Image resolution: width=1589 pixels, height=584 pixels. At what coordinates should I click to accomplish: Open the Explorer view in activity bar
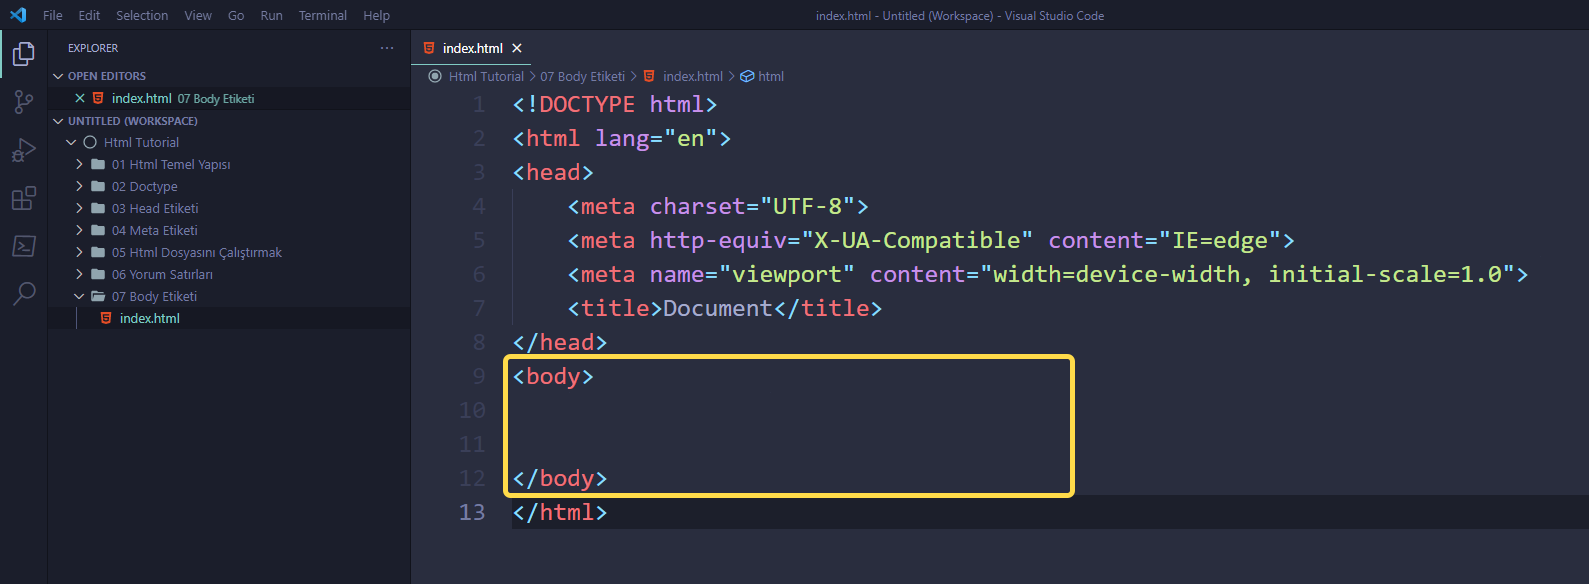click(x=23, y=54)
